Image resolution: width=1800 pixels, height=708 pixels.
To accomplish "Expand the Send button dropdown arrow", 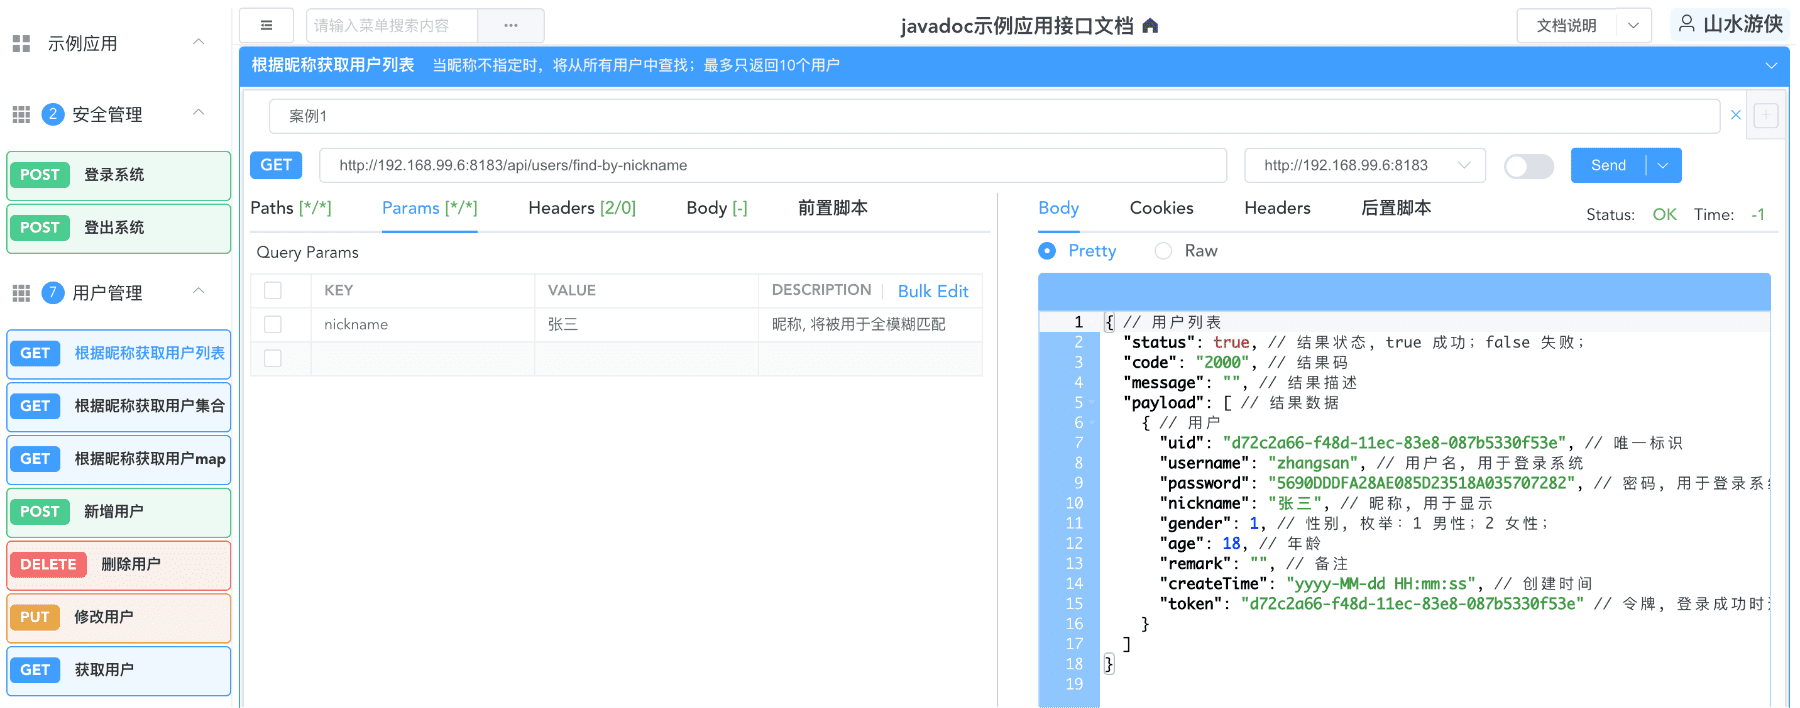I will [1663, 166].
